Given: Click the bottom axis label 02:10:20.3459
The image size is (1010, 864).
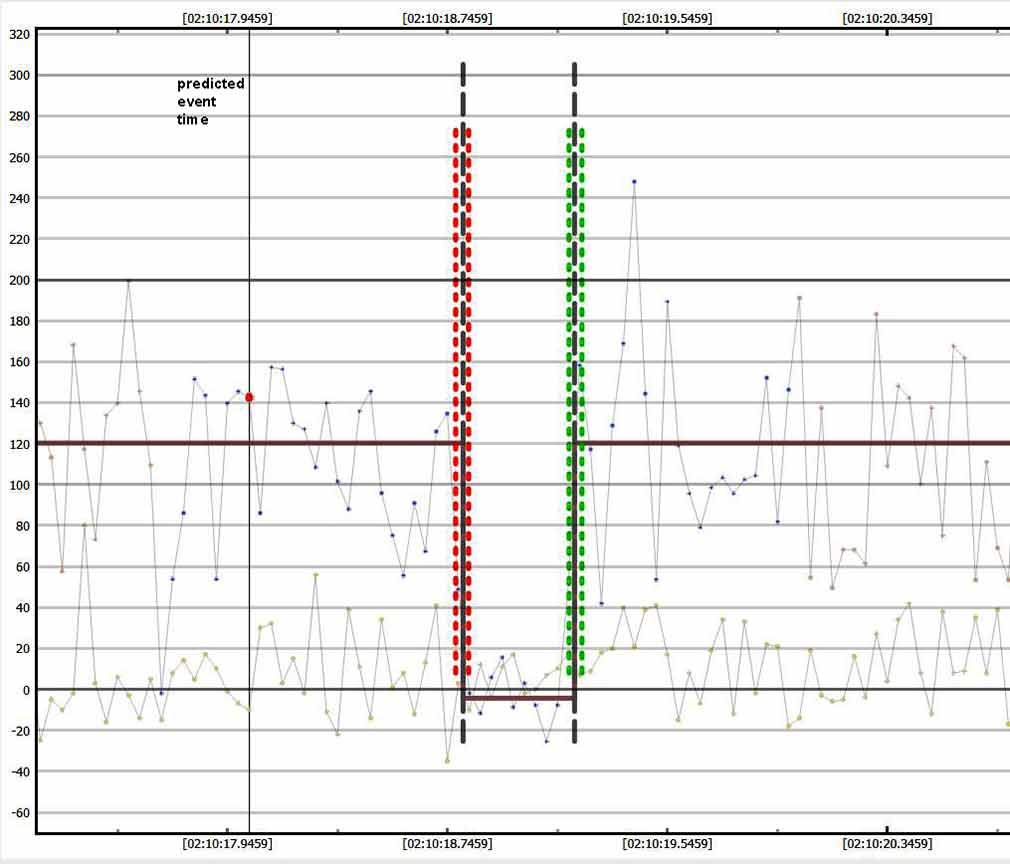Looking at the screenshot, I should (x=887, y=844).
